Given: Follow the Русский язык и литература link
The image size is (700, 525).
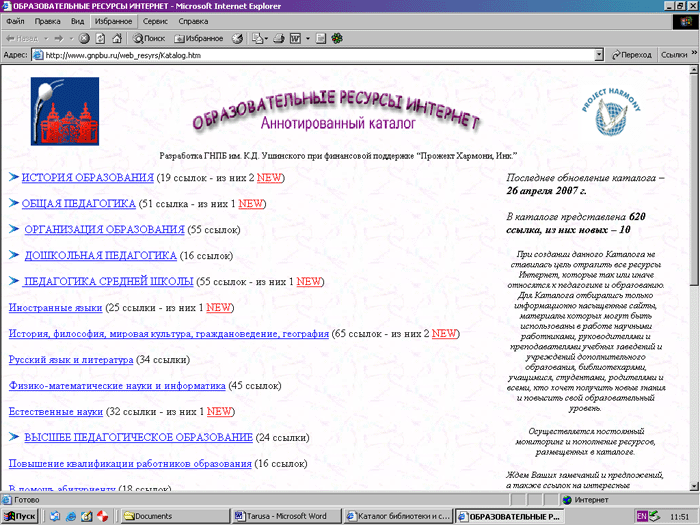Looking at the screenshot, I should point(70,359).
